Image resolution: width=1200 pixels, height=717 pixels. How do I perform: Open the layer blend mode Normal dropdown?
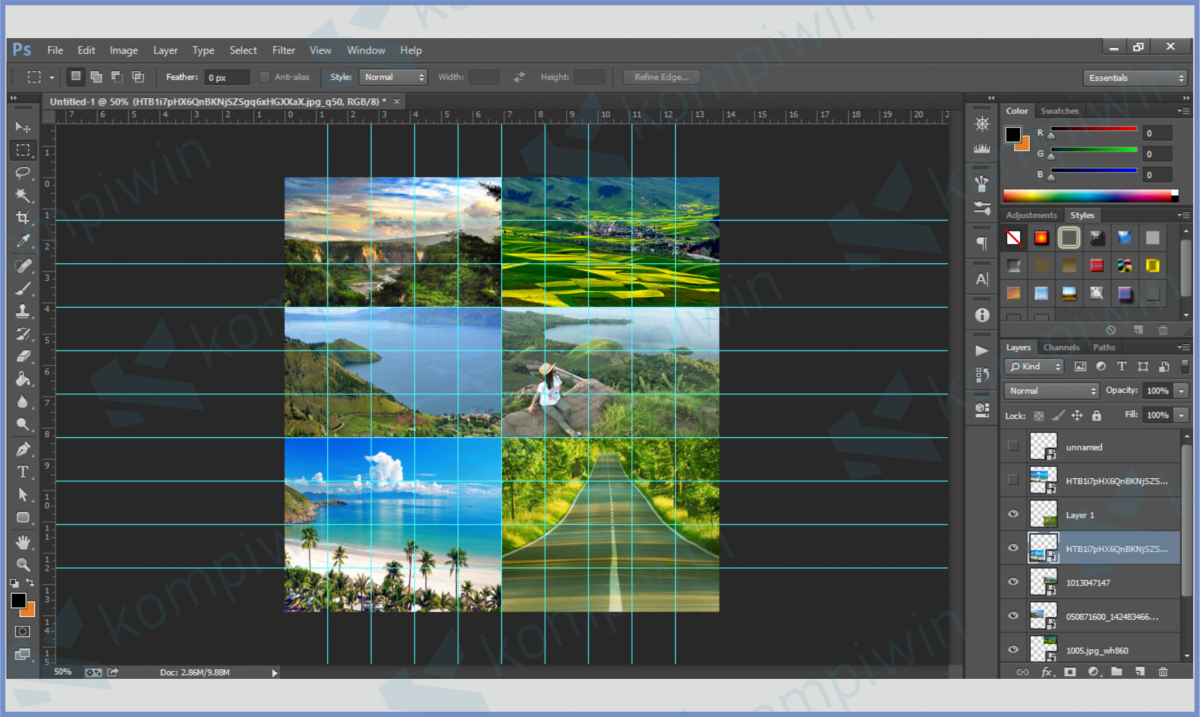(1052, 391)
